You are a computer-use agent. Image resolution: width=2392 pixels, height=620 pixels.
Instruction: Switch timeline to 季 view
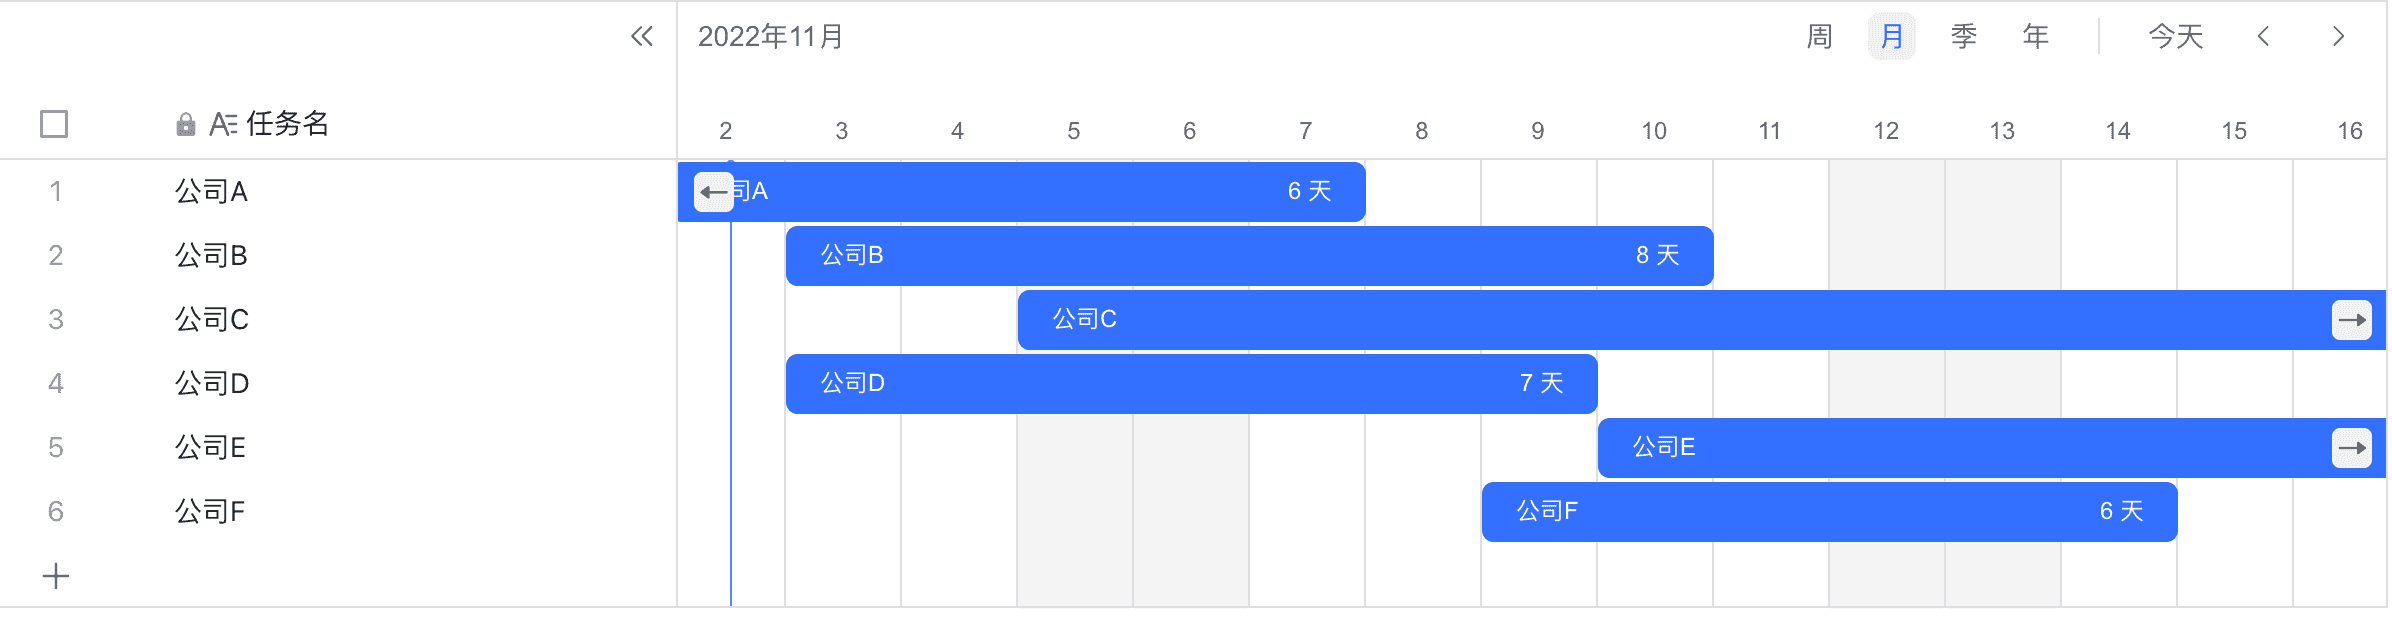[1964, 37]
